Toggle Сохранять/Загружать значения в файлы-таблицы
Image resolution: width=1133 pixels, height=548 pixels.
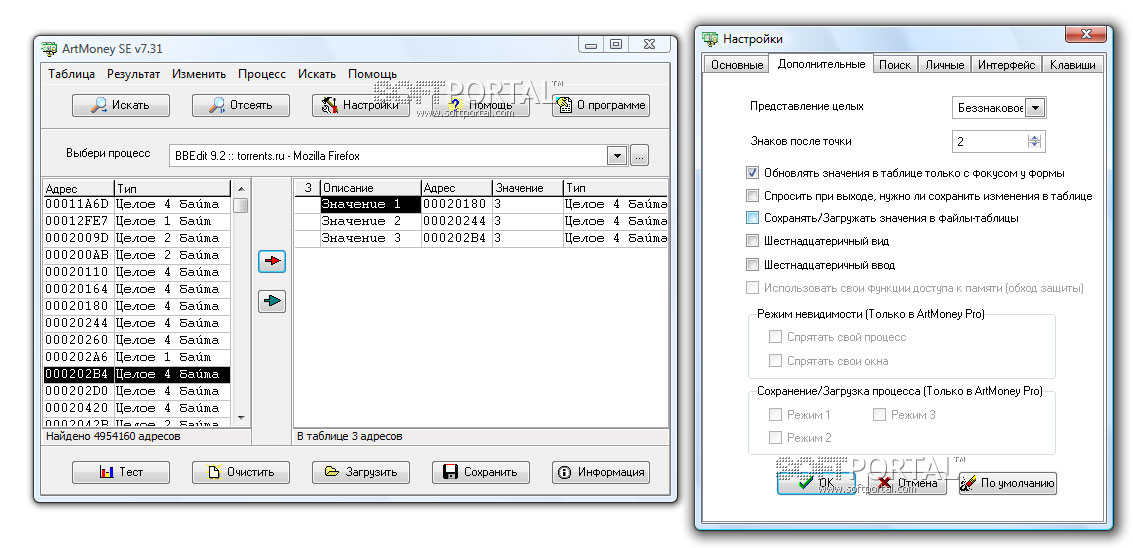click(x=753, y=218)
